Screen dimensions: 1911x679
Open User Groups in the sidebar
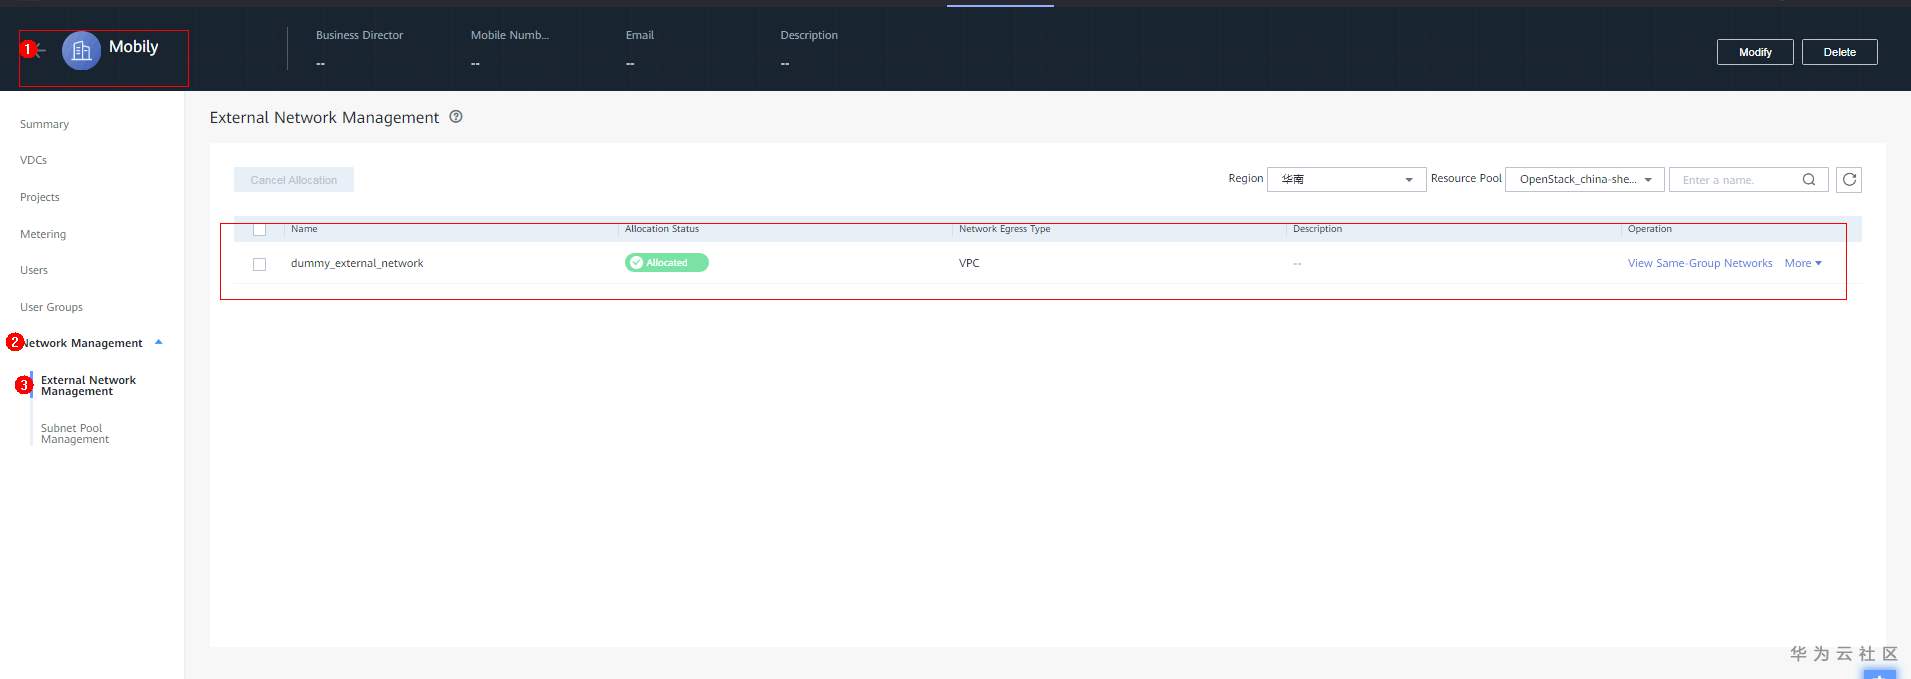coord(51,307)
